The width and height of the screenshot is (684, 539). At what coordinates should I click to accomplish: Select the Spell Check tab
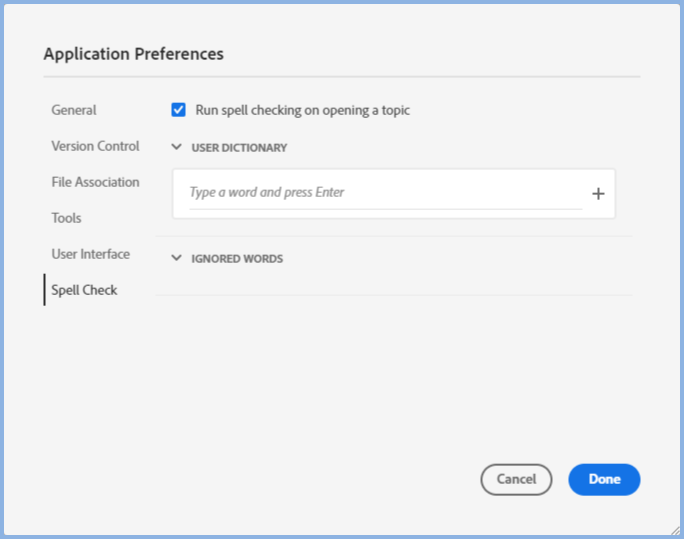coord(84,290)
